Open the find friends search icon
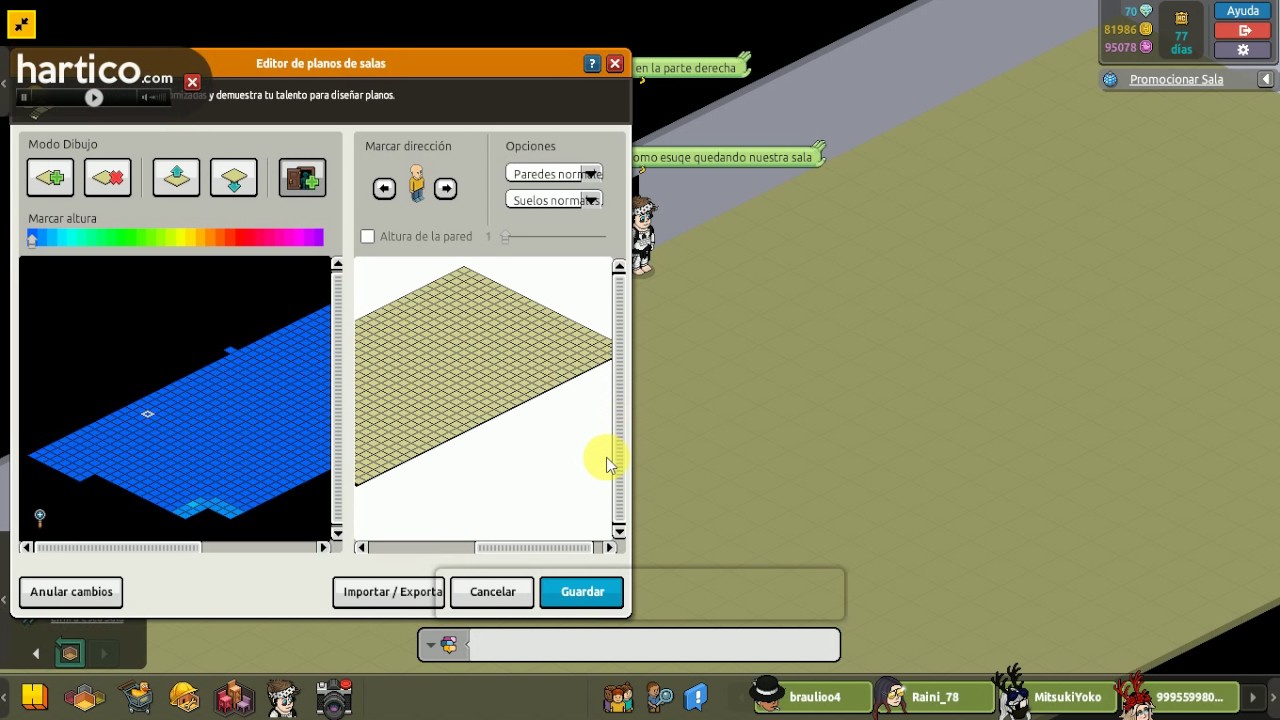 [659, 697]
